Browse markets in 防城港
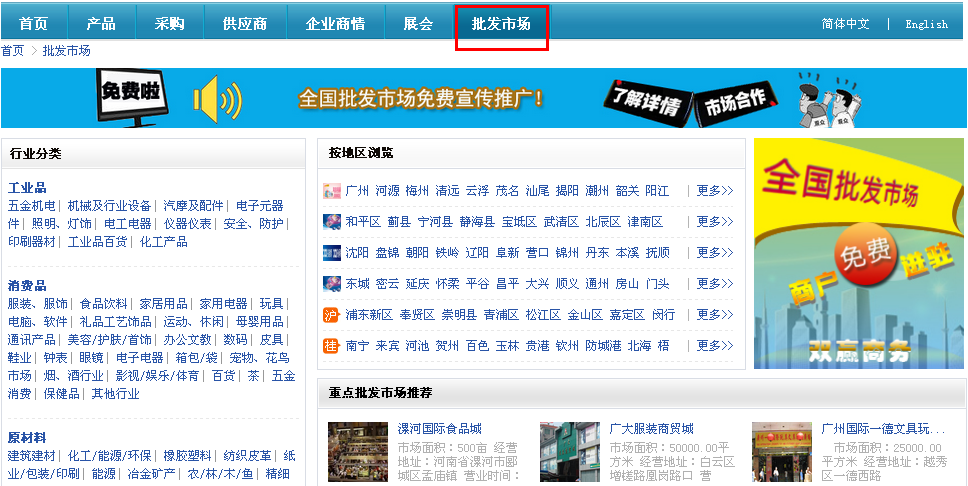The height and width of the screenshot is (486, 968). 604,345
